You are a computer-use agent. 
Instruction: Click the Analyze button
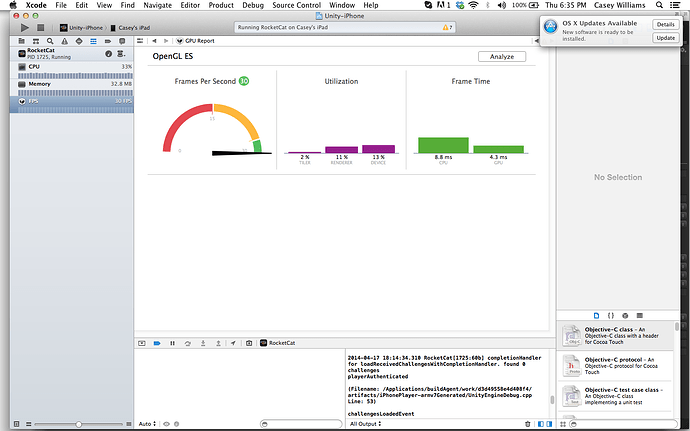pyautogui.click(x=502, y=56)
